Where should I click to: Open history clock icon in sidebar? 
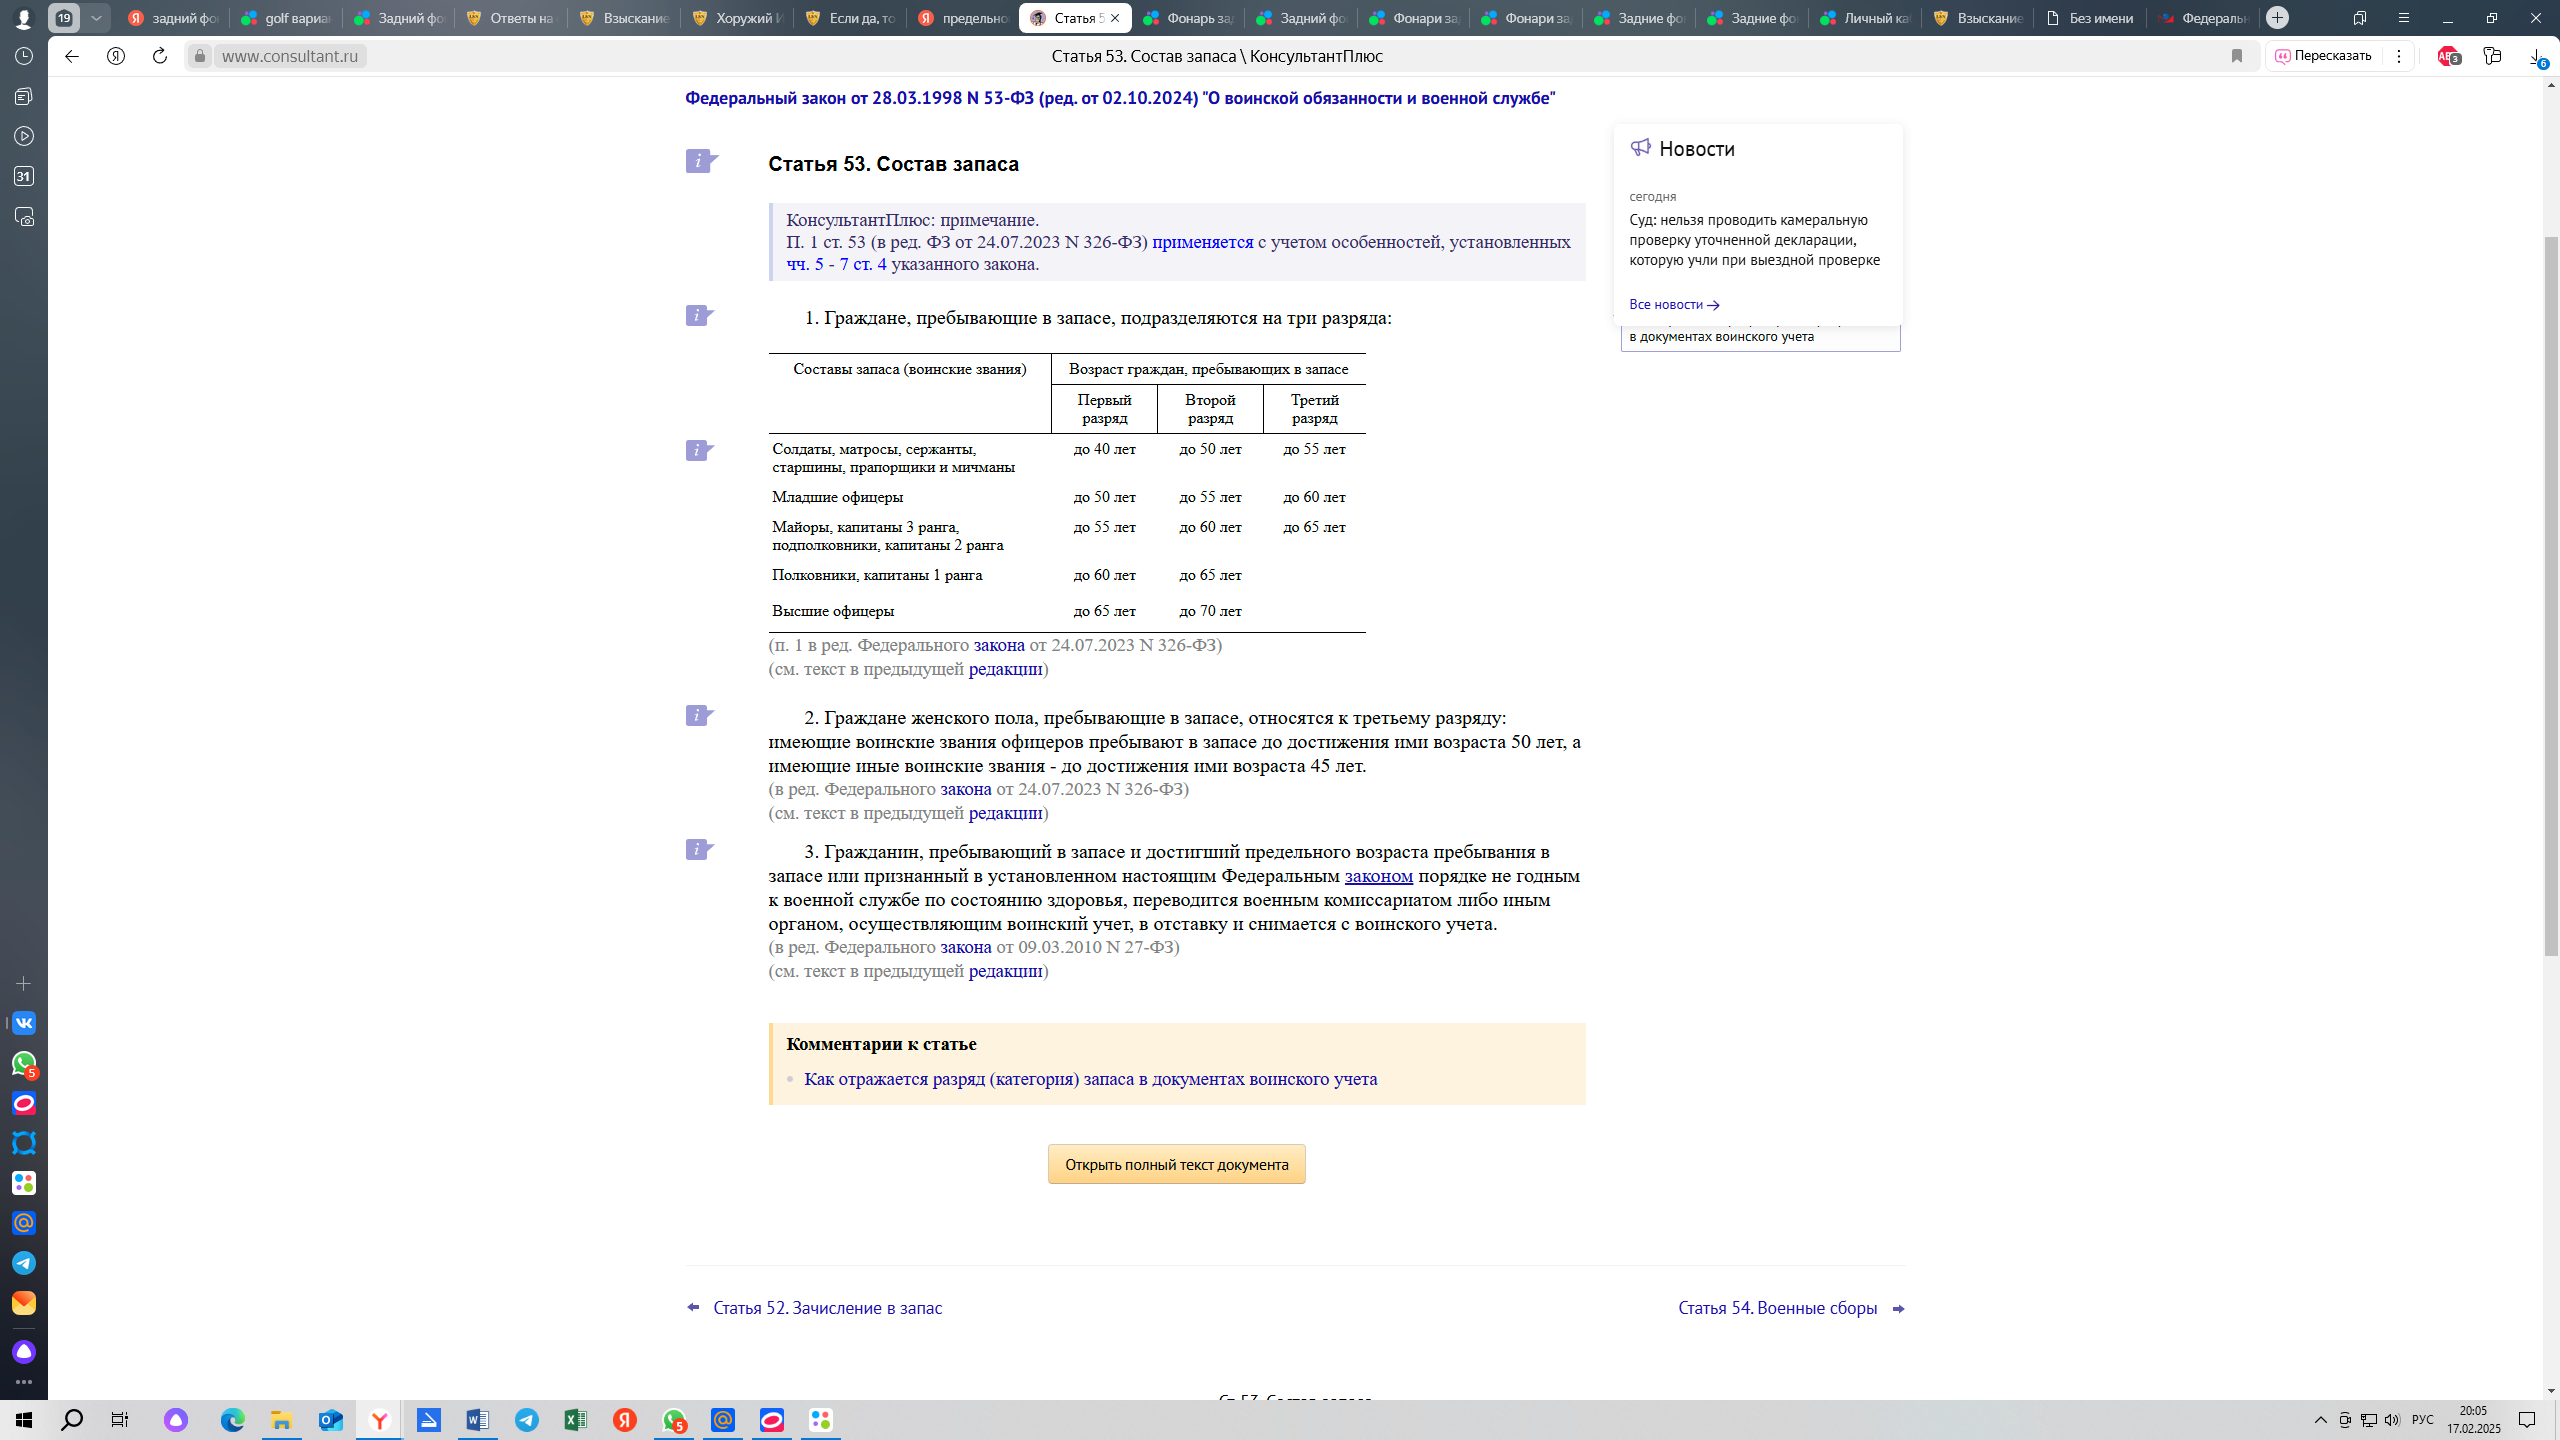click(24, 56)
